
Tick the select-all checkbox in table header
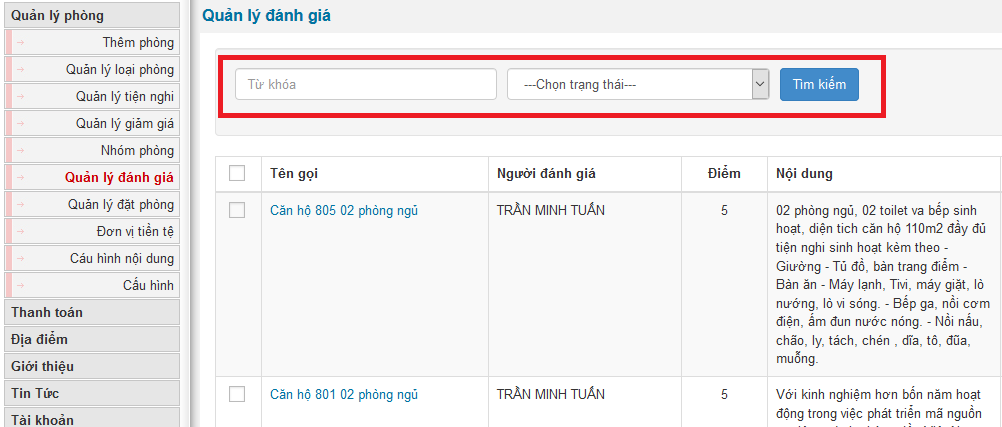(x=237, y=174)
